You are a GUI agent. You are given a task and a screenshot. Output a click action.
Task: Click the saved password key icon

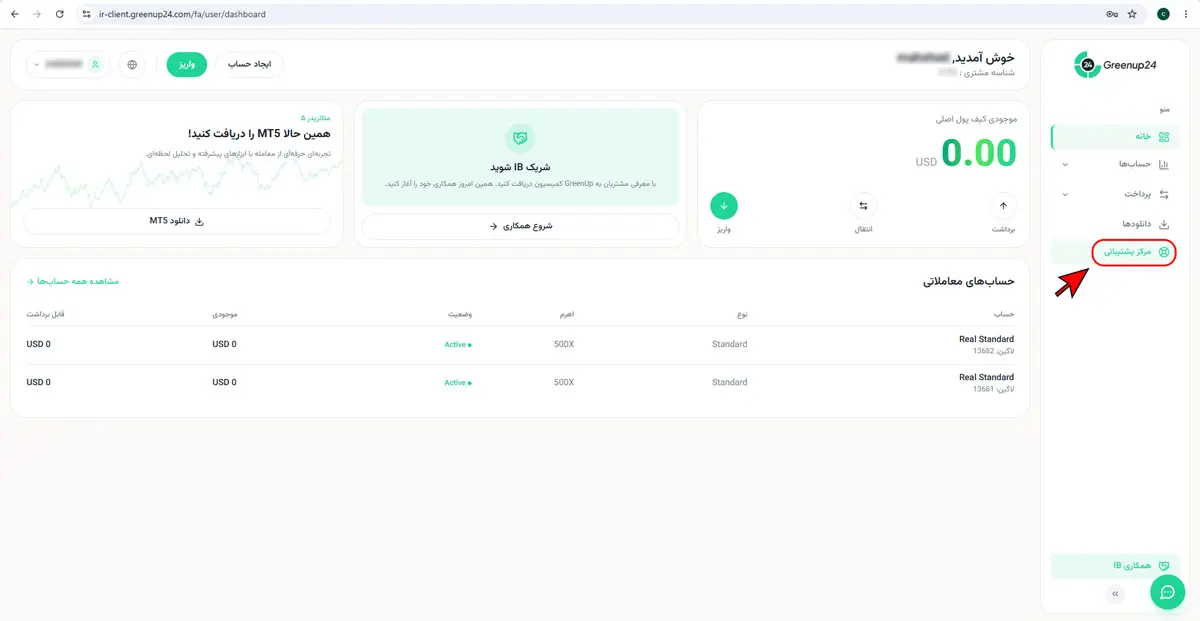coord(1112,14)
